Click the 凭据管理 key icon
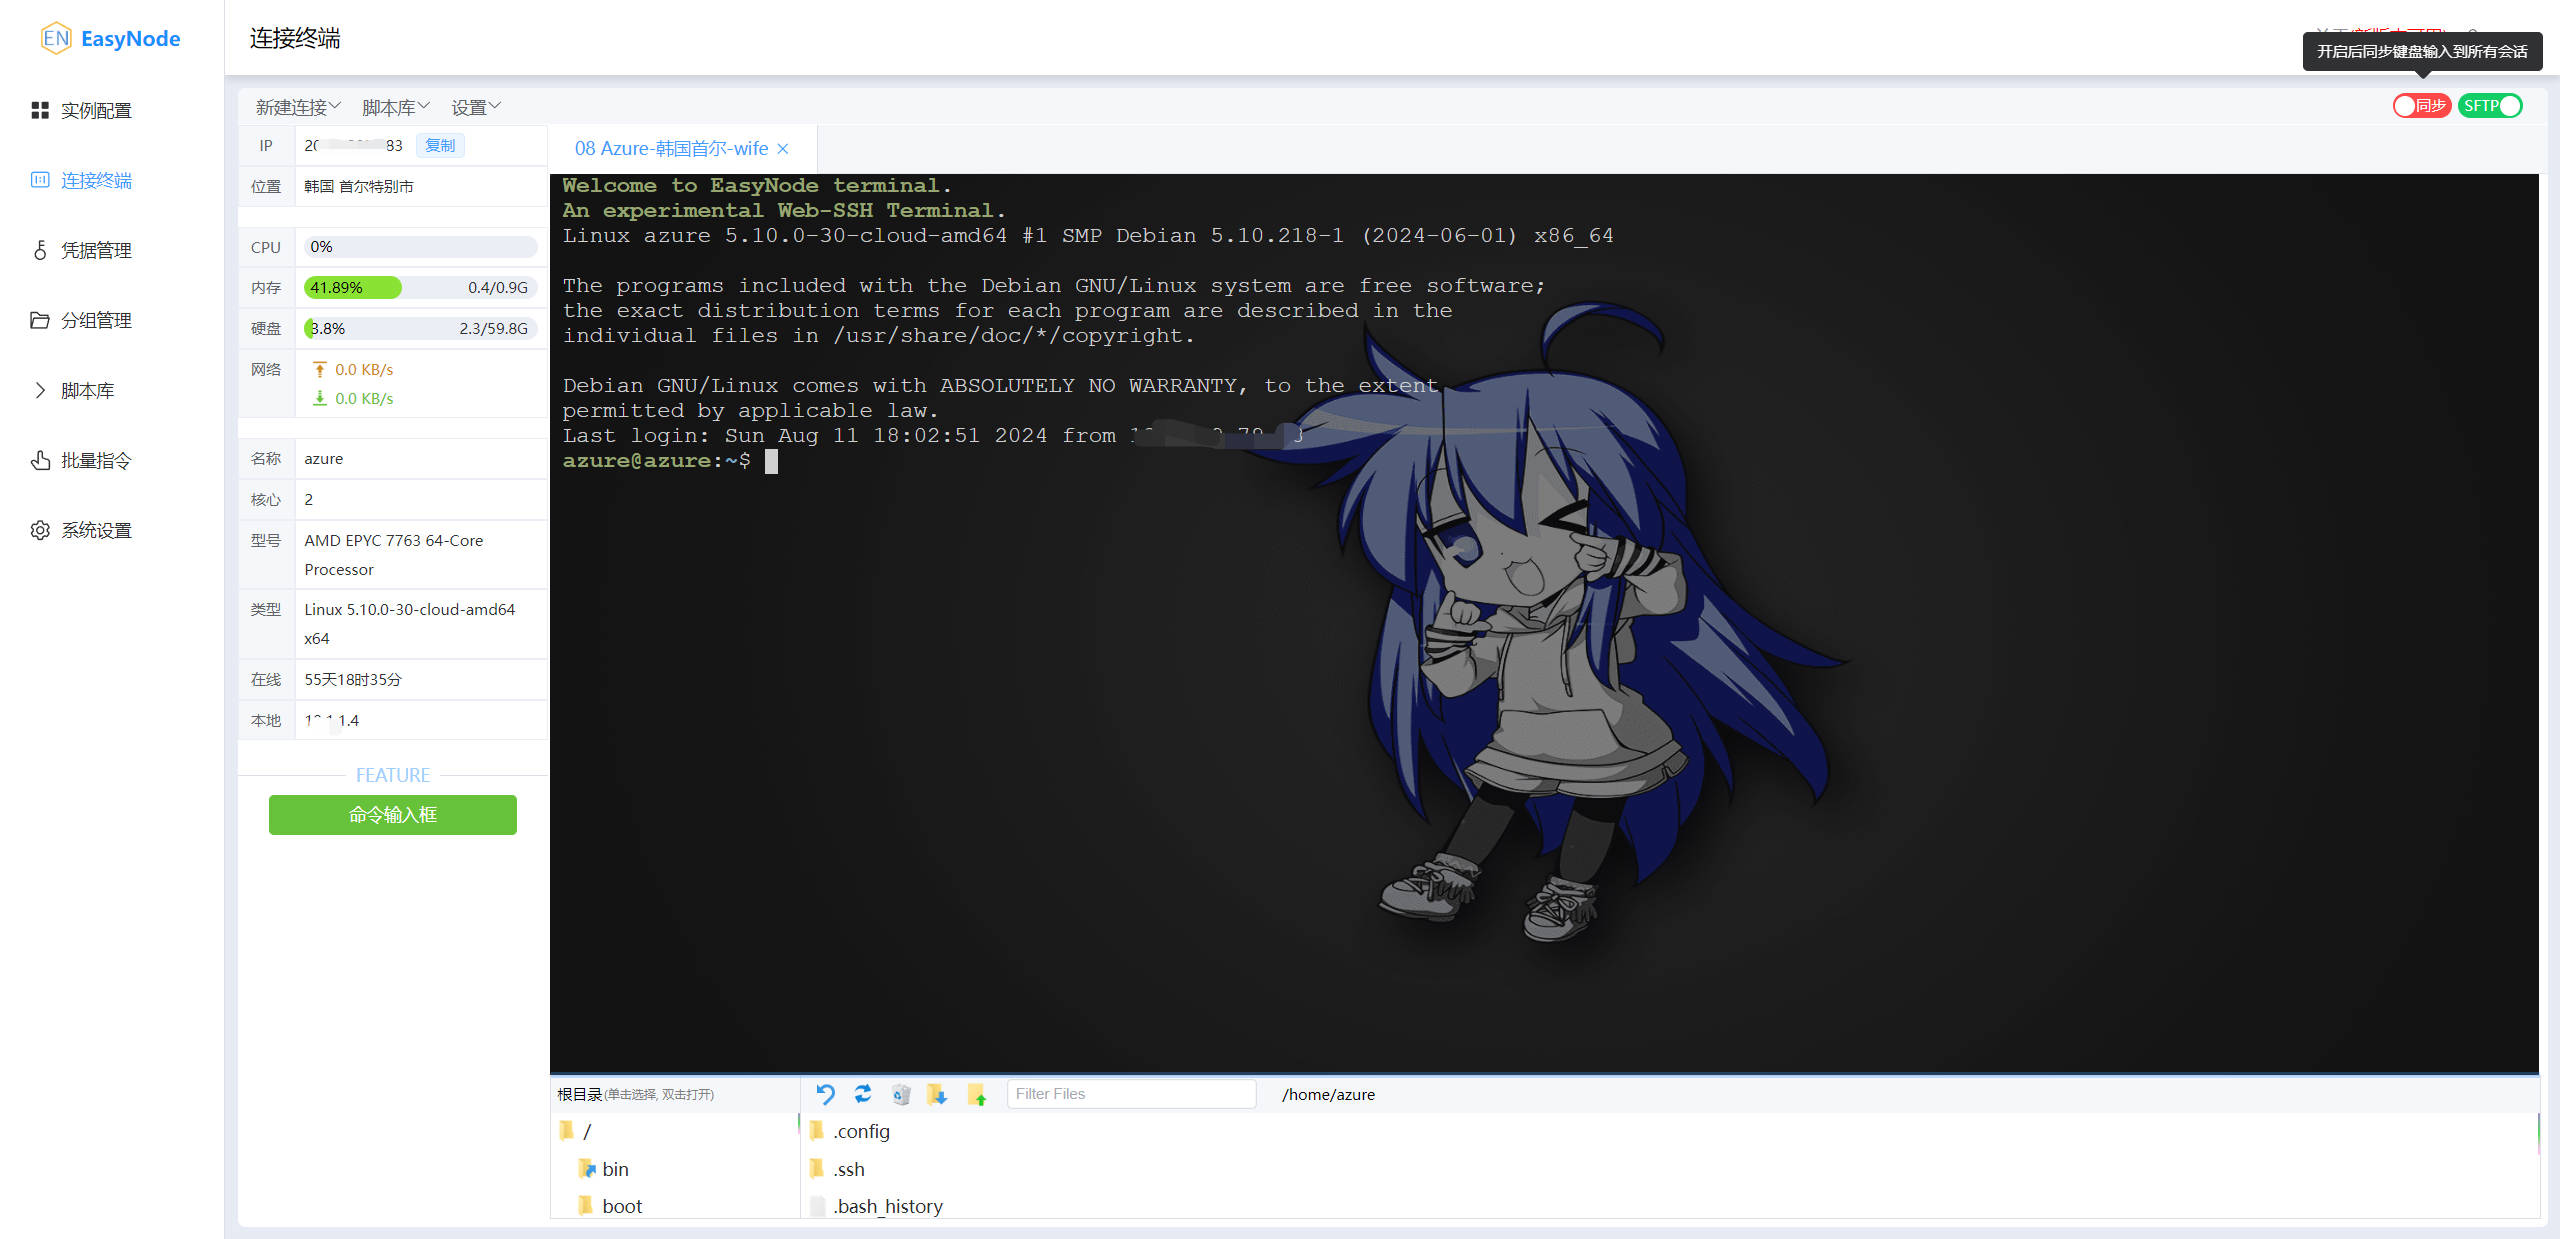This screenshot has width=2560, height=1239. coord(40,250)
